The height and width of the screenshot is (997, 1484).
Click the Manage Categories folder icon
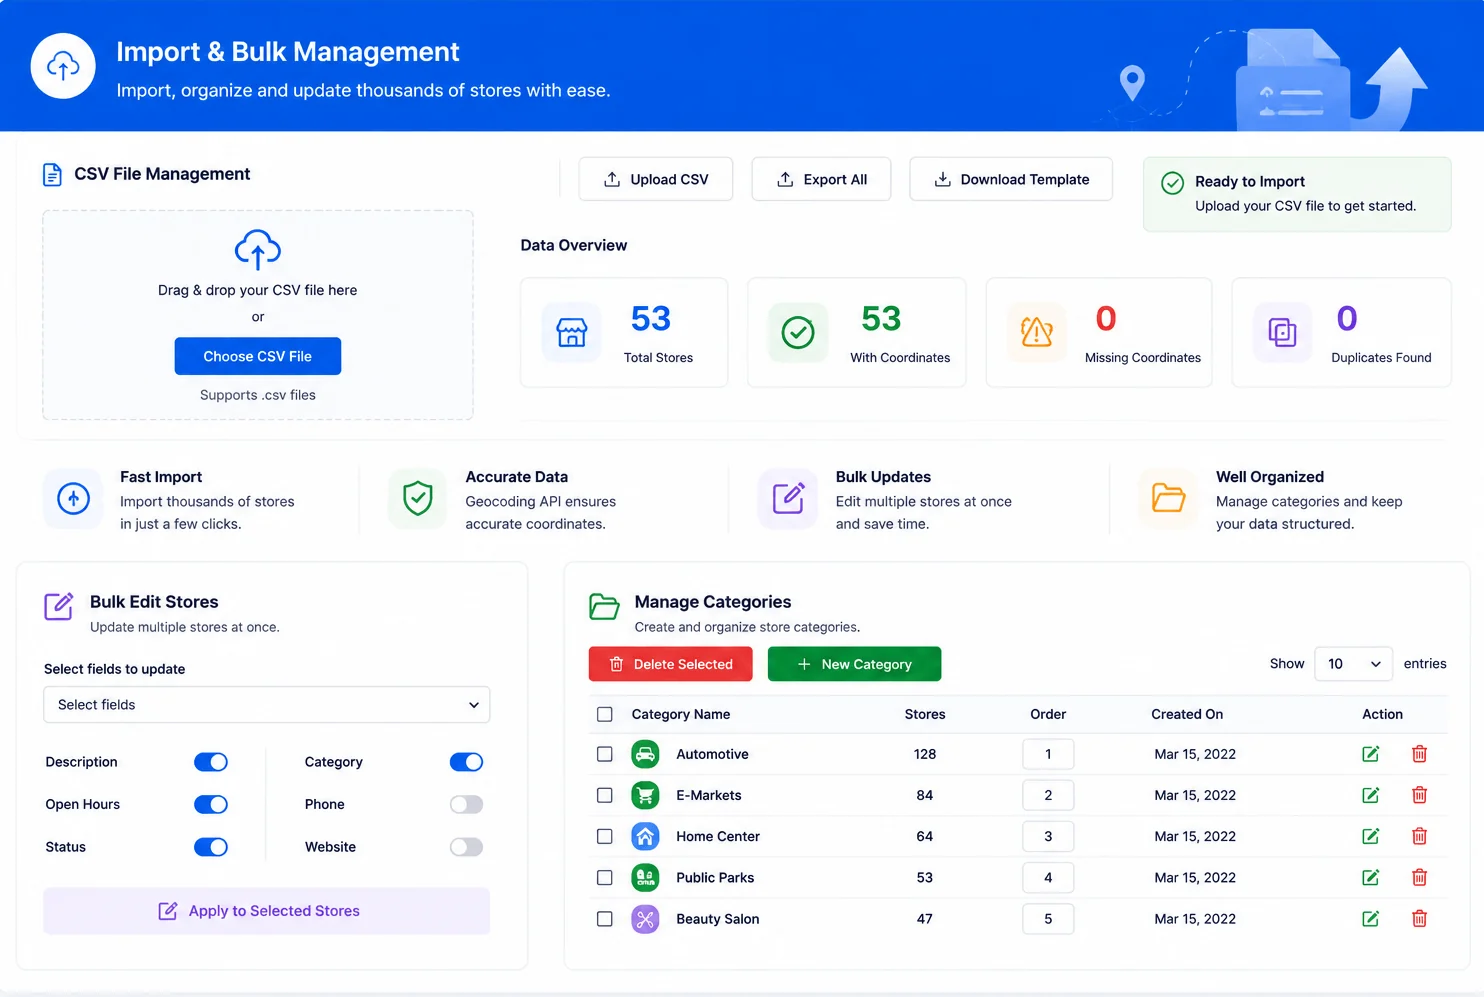tap(604, 607)
